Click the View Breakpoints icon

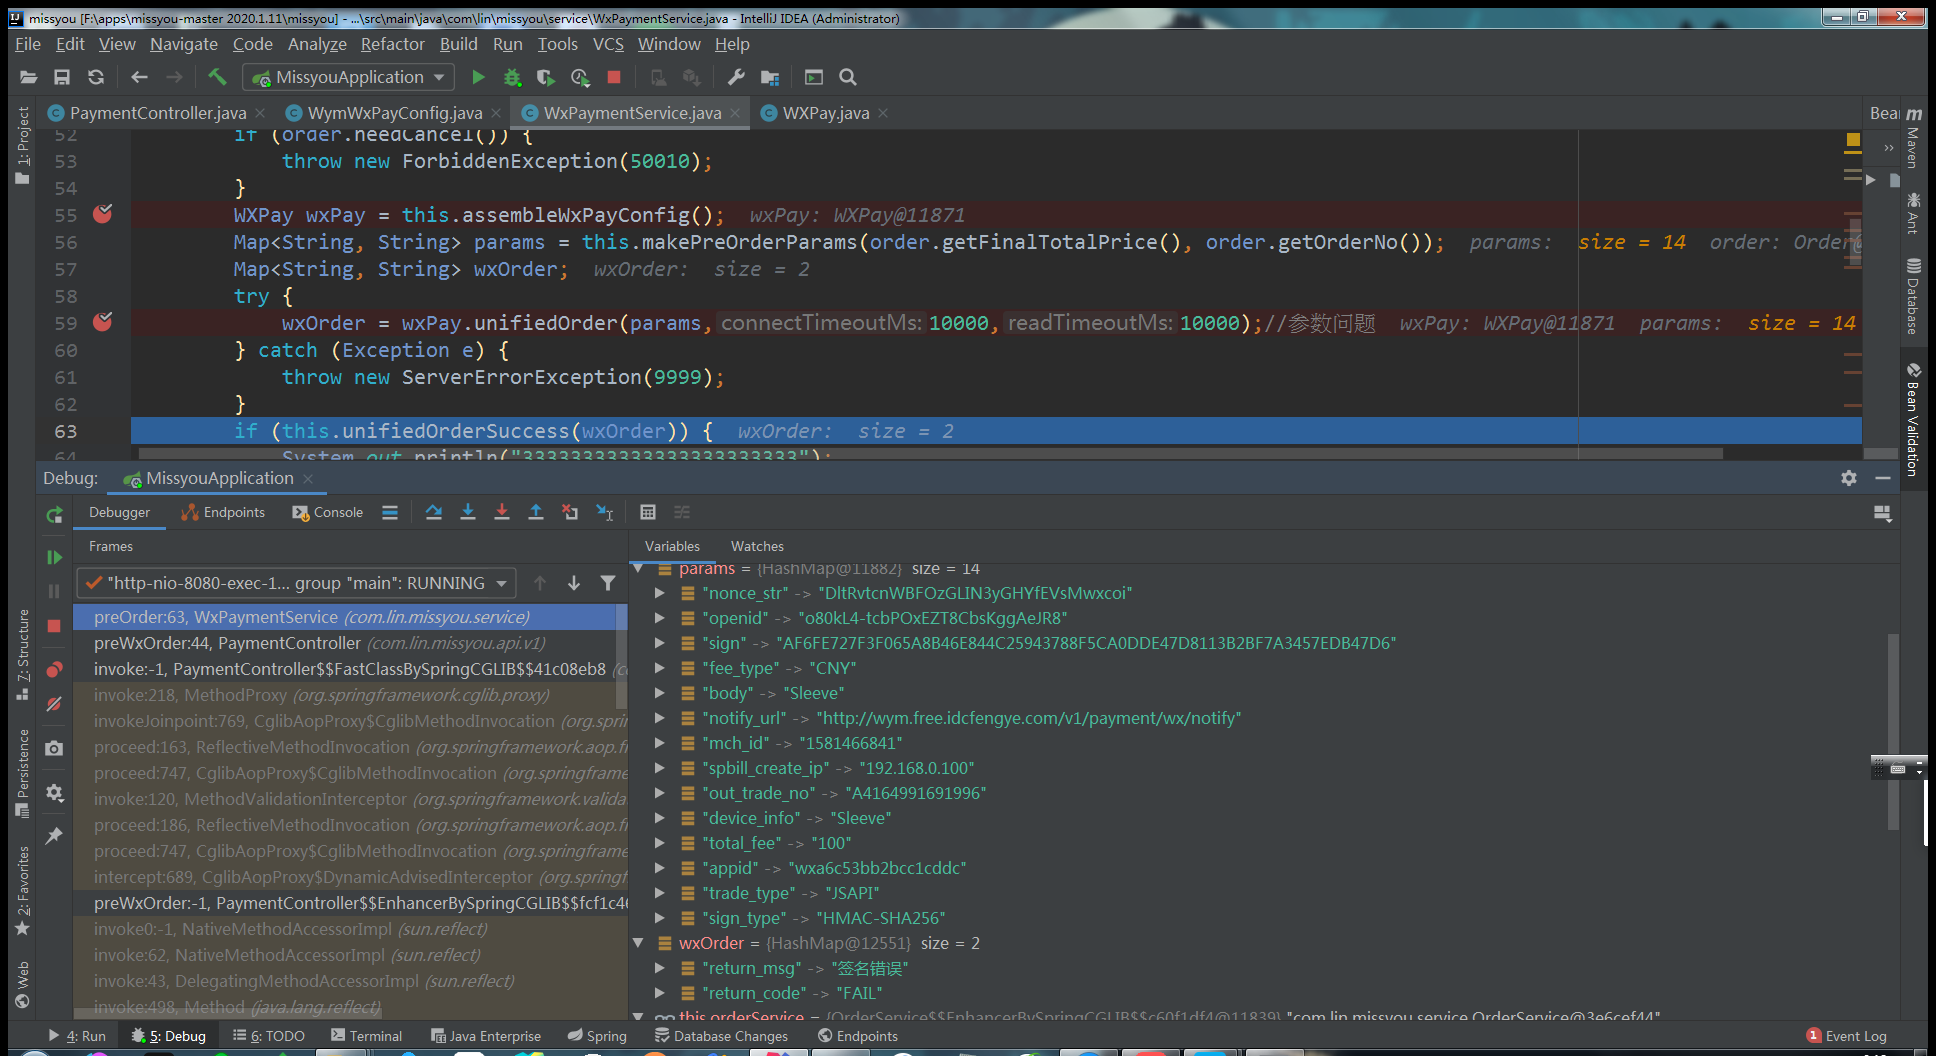[54, 669]
